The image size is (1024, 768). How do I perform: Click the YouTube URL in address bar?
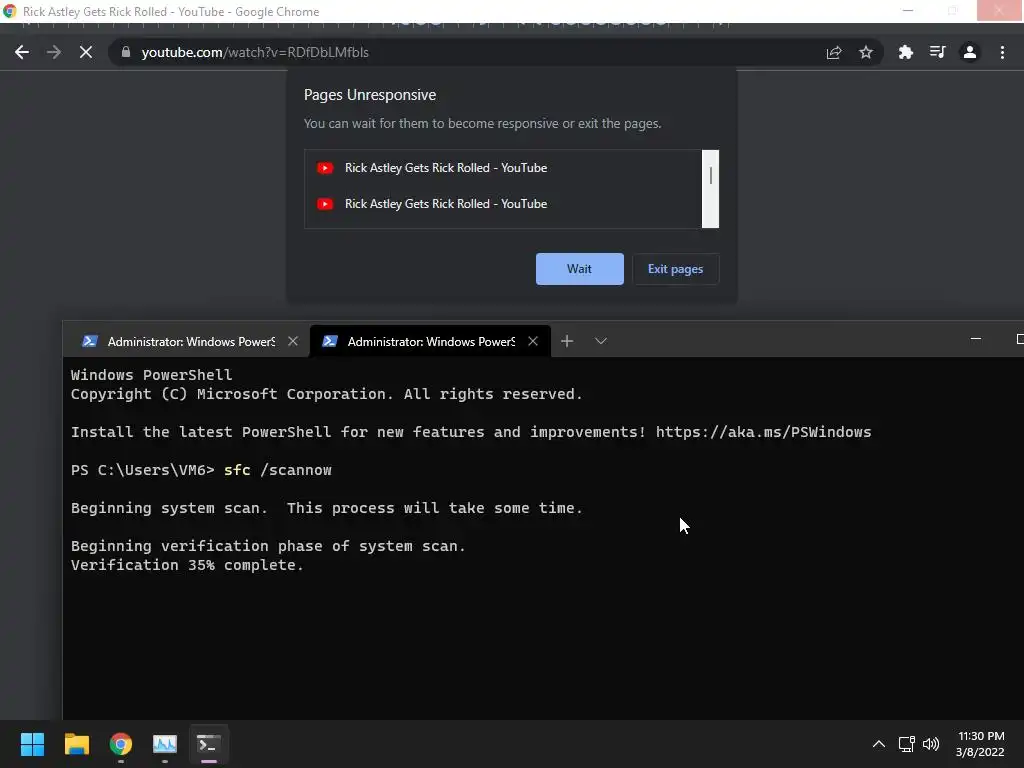click(x=255, y=52)
